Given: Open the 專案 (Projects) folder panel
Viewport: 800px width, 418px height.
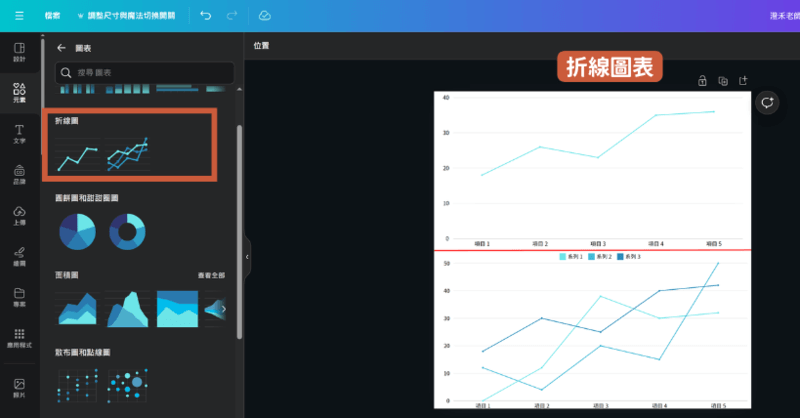Looking at the screenshot, I should click(19, 298).
